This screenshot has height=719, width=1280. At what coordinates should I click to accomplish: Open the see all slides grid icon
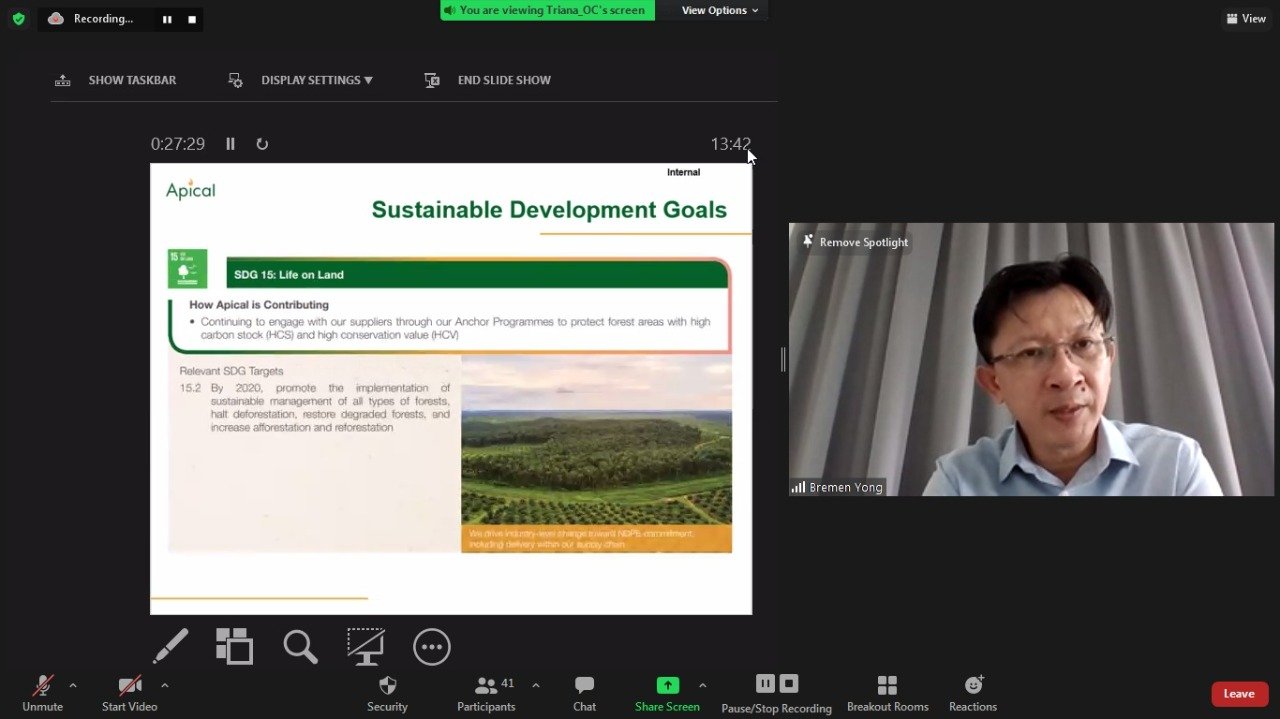pos(234,646)
